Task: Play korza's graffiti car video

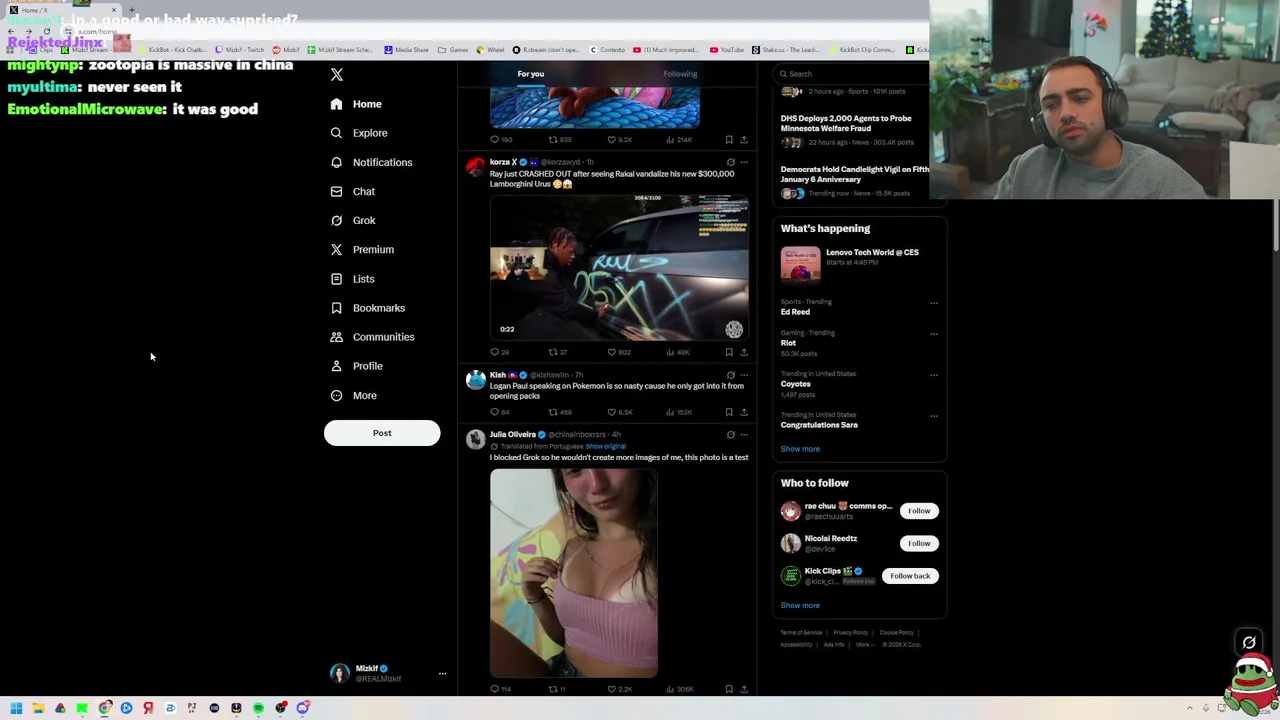Action: [619, 268]
